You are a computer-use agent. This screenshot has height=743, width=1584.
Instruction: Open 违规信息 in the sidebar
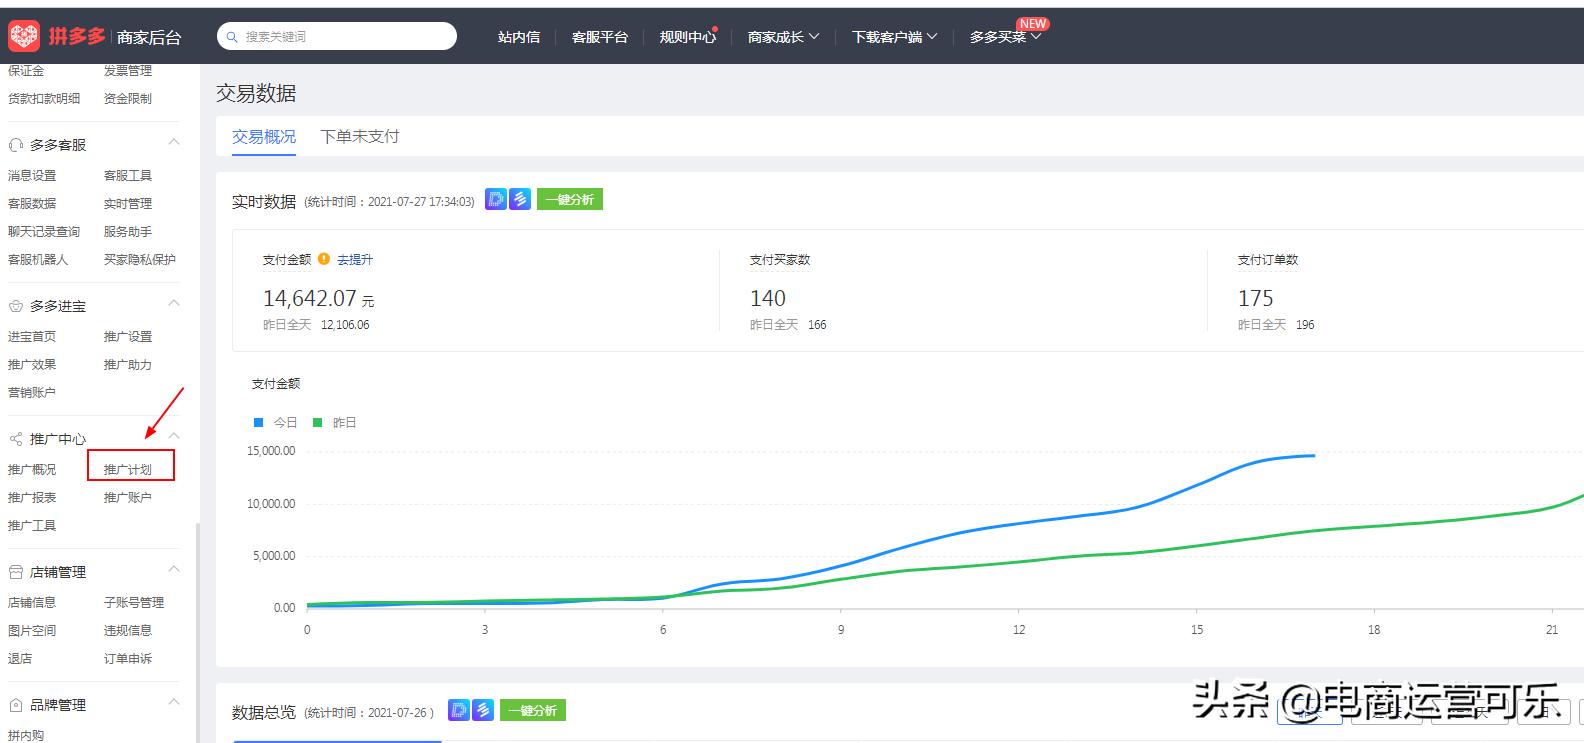pyautogui.click(x=128, y=630)
